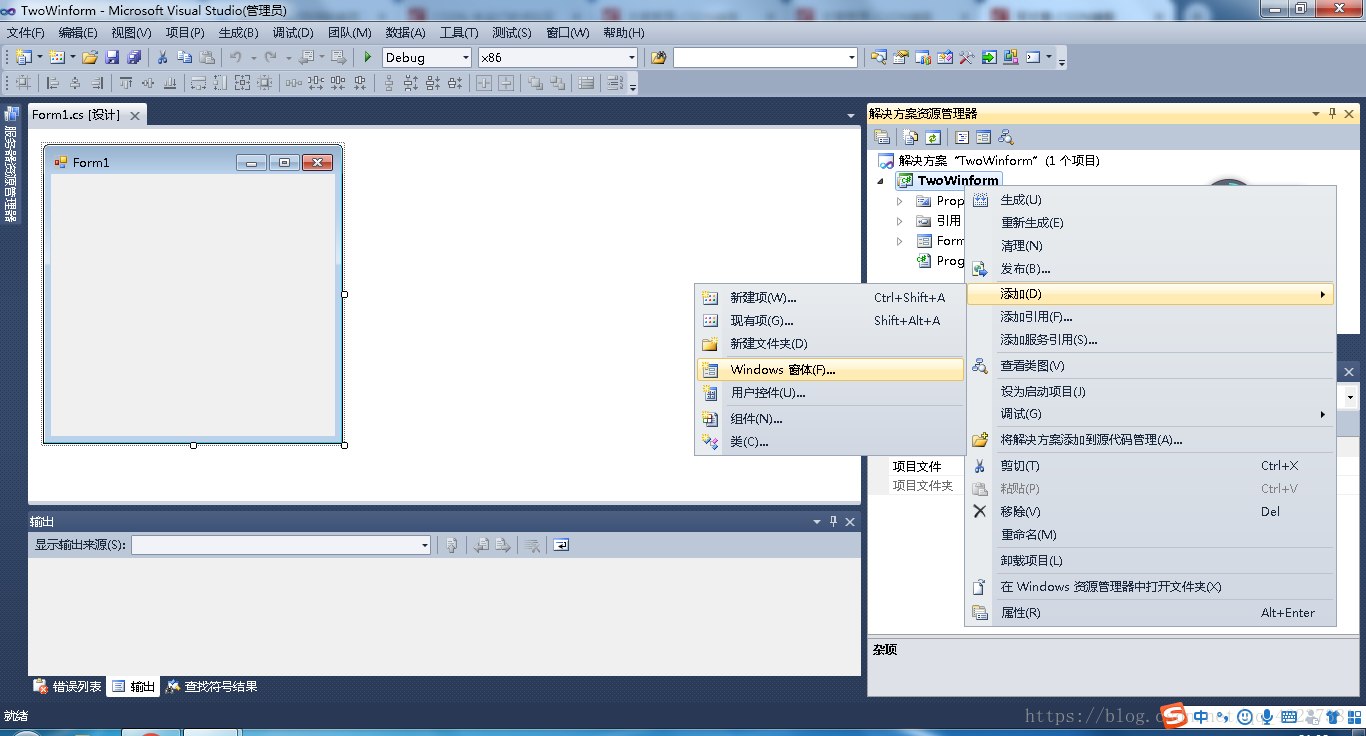The image size is (1366, 736).
Task: Click Clear All icon in Output panel
Action: (533, 545)
